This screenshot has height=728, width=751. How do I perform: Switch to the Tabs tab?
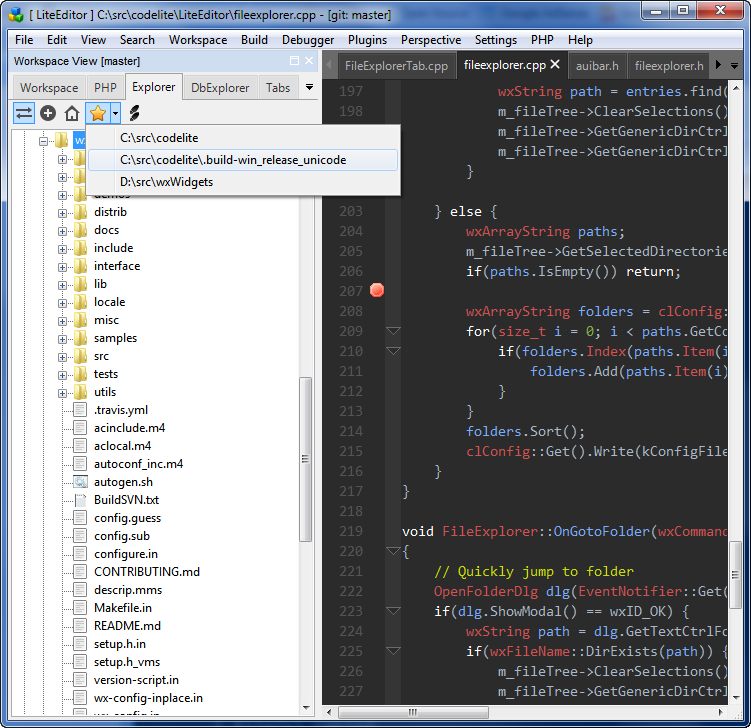[278, 88]
